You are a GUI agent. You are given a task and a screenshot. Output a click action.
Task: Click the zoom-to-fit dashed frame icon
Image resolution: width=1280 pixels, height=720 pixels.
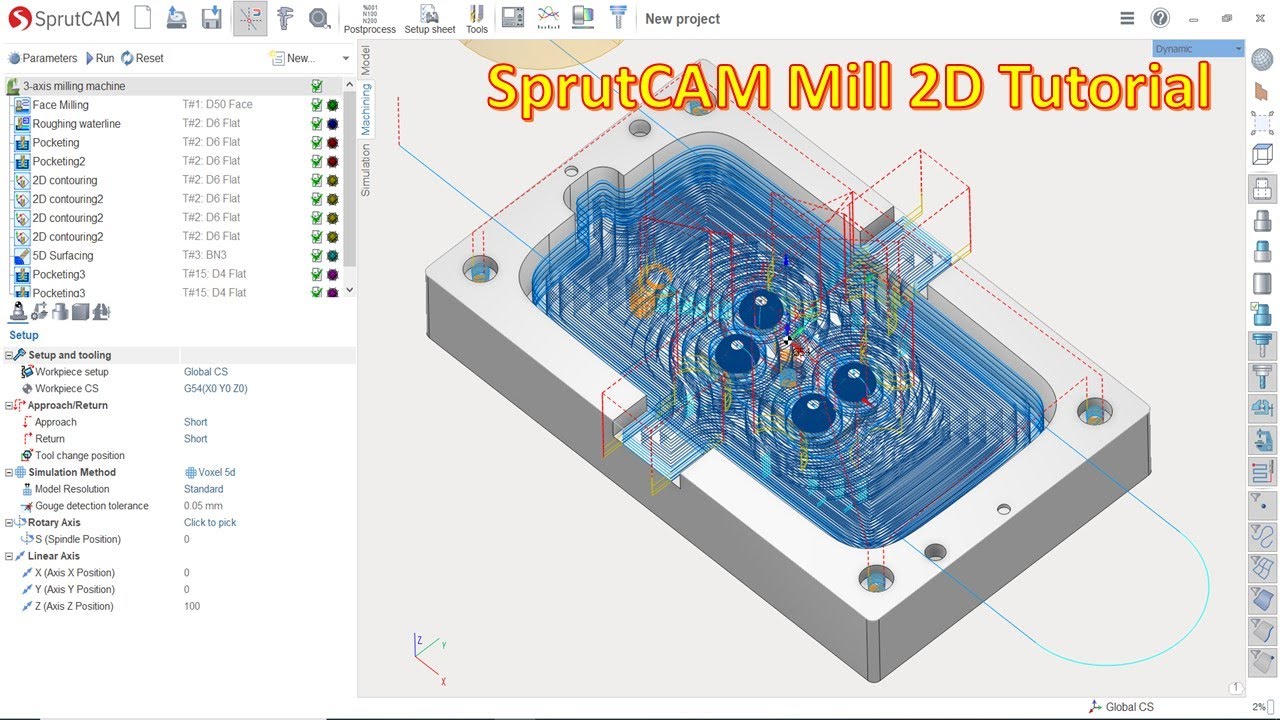point(1262,123)
